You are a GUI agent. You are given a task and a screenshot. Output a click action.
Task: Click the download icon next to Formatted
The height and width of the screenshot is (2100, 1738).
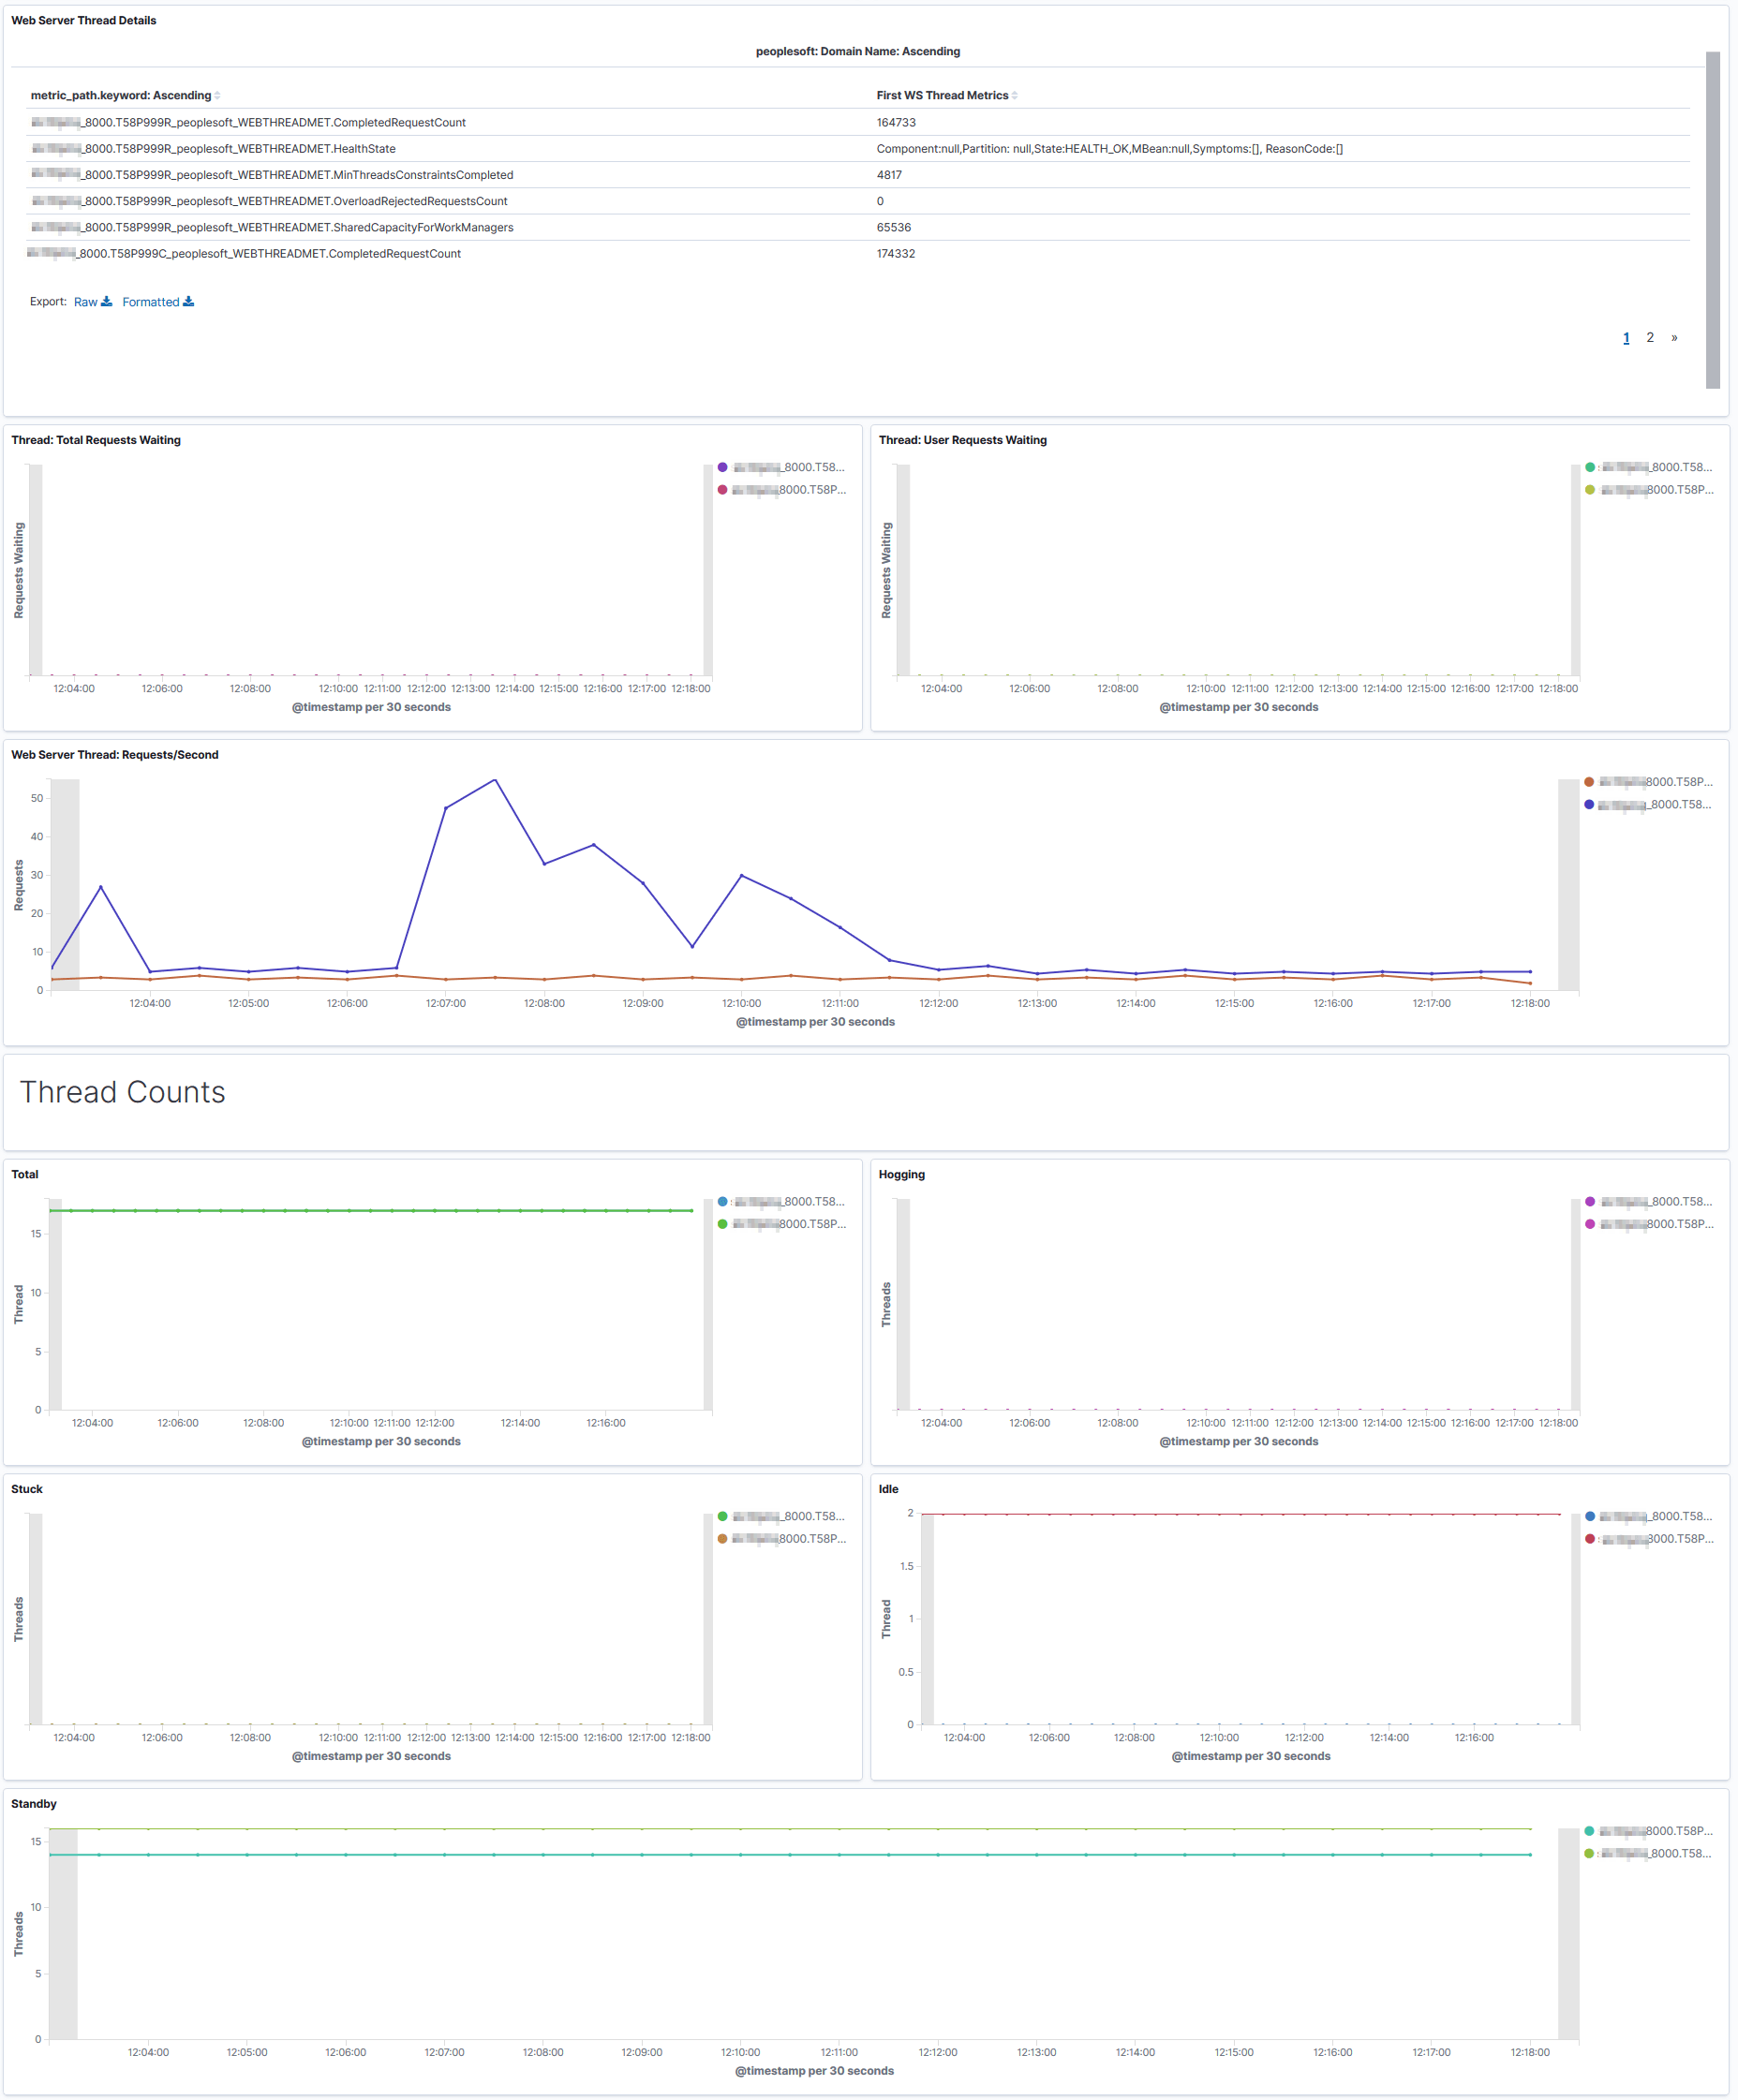coord(190,301)
